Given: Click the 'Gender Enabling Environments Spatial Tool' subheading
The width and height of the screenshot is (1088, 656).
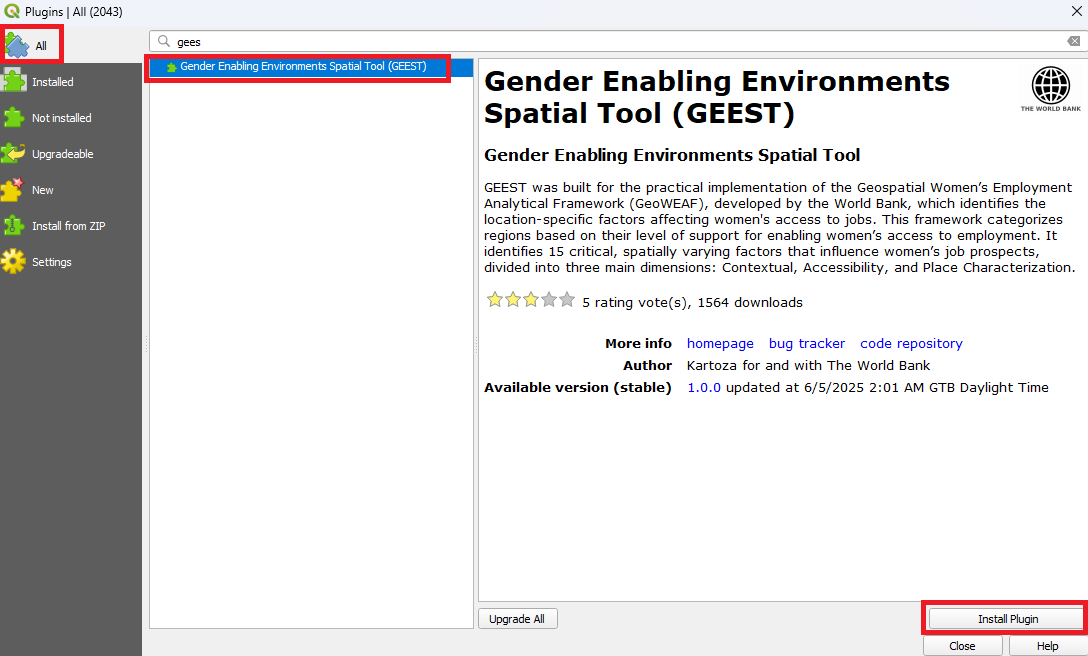Looking at the screenshot, I should pyautogui.click(x=672, y=155).
